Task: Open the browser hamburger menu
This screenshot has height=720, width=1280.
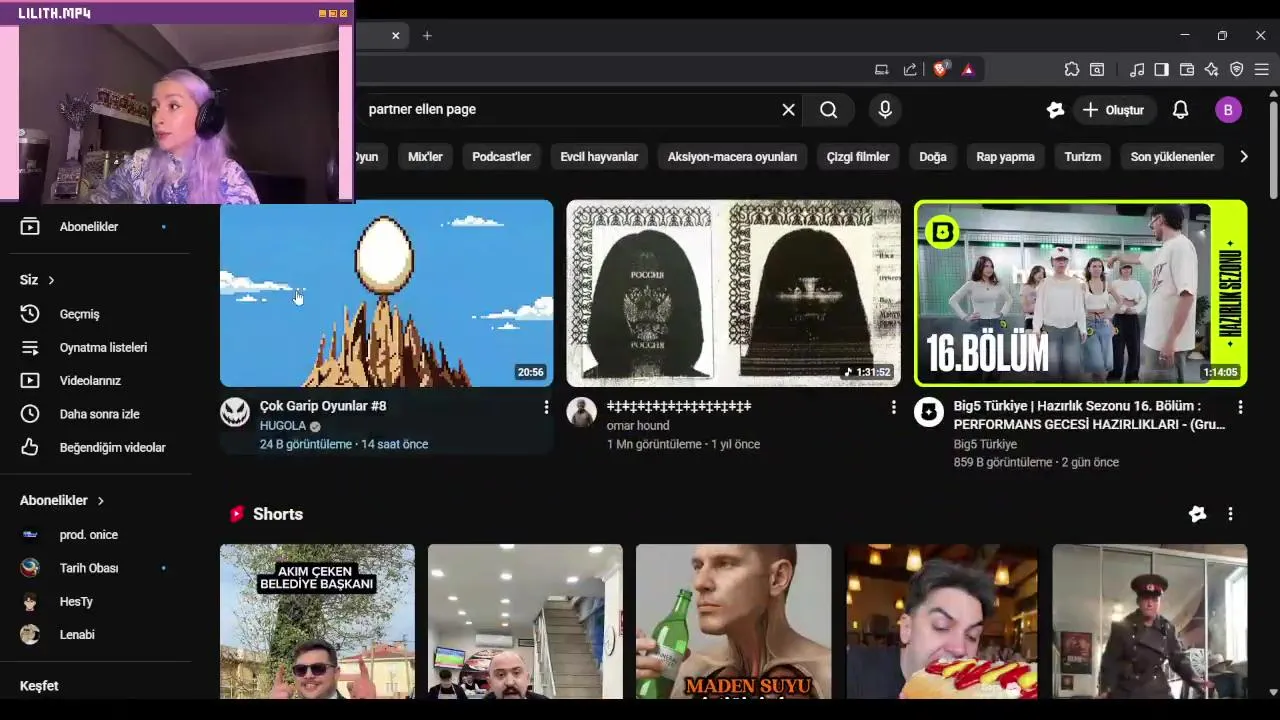Action: pyautogui.click(x=1262, y=69)
